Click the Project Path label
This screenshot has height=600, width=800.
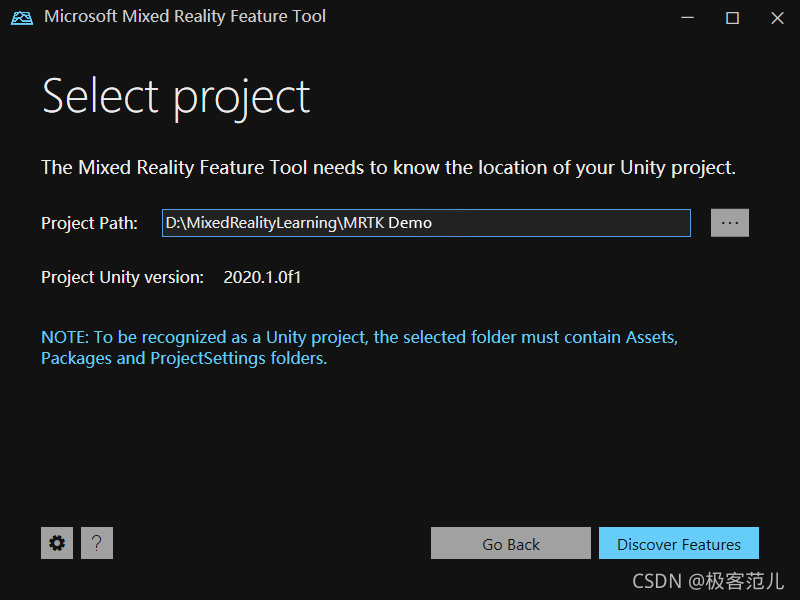(x=89, y=223)
